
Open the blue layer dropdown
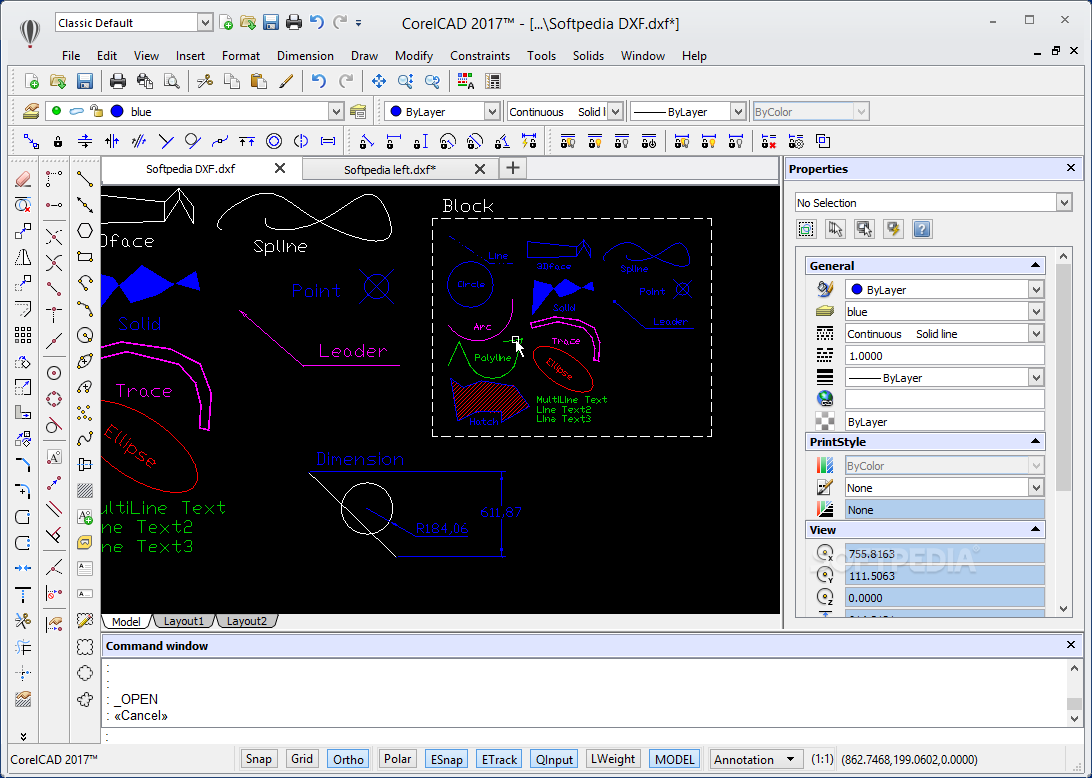click(335, 111)
